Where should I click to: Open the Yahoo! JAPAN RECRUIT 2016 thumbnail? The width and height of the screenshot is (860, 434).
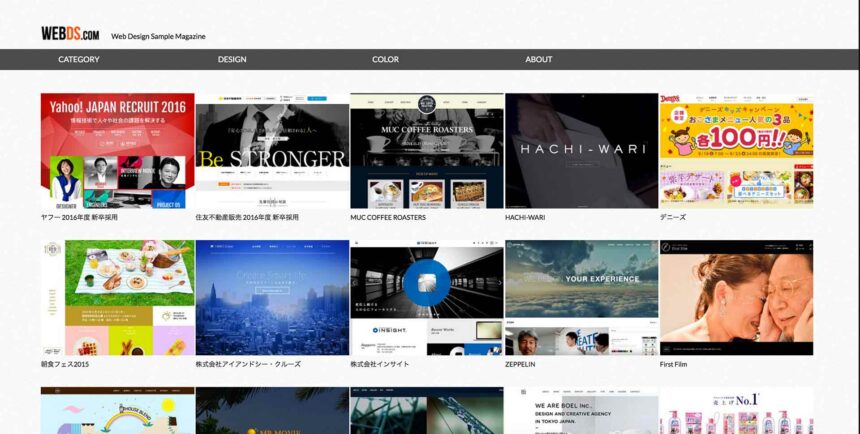(x=117, y=151)
